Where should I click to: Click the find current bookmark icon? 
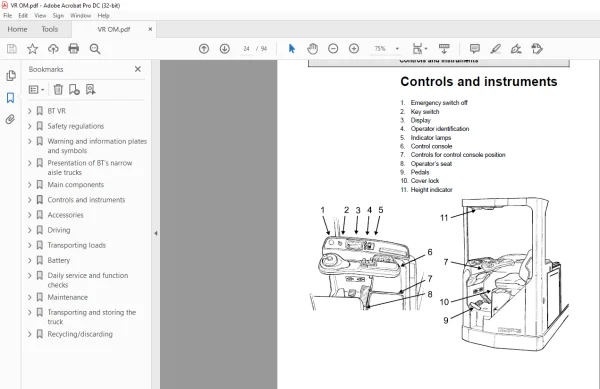pos(91,90)
